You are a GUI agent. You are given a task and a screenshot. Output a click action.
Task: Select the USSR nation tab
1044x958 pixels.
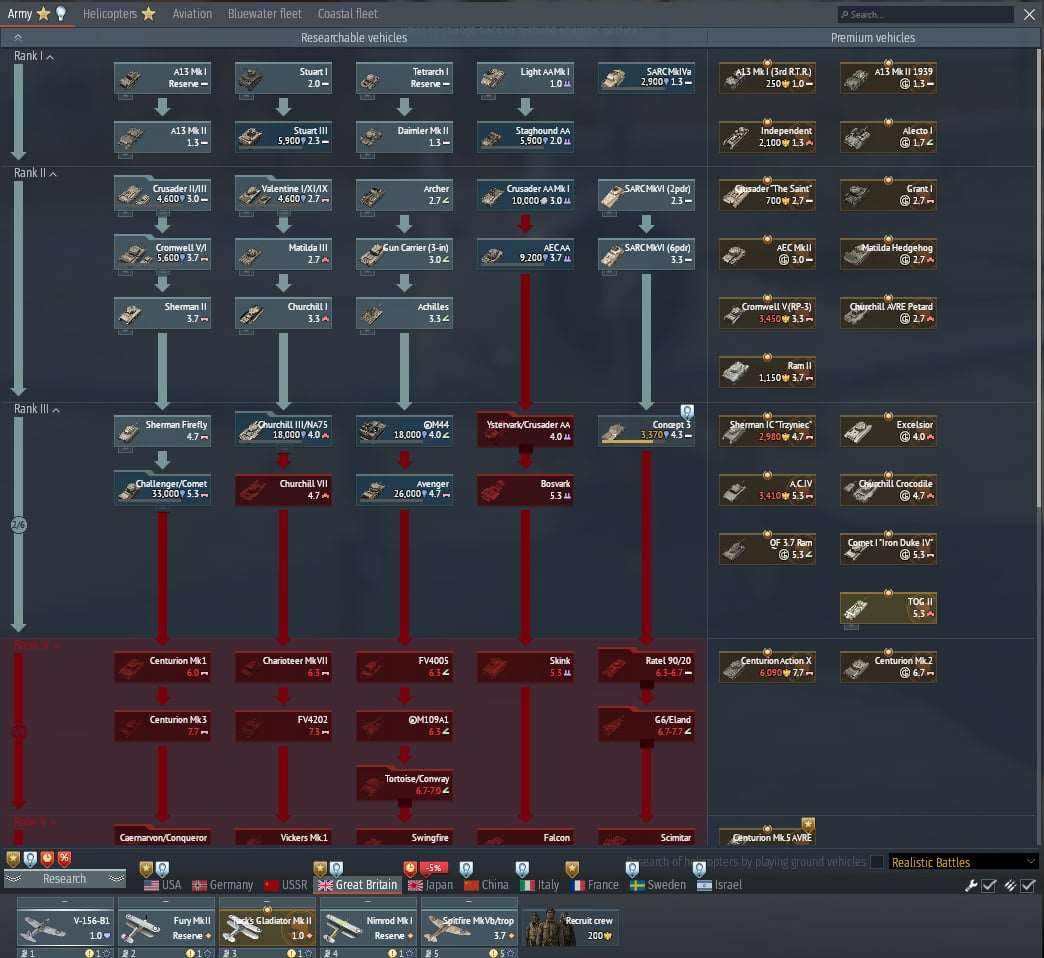click(x=286, y=885)
